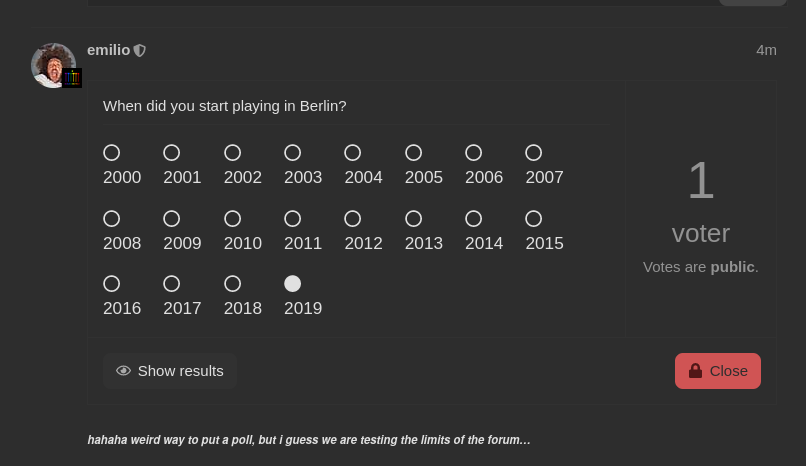Click the rainbow flair badge on avatar
806x466 pixels.
[x=72, y=78]
